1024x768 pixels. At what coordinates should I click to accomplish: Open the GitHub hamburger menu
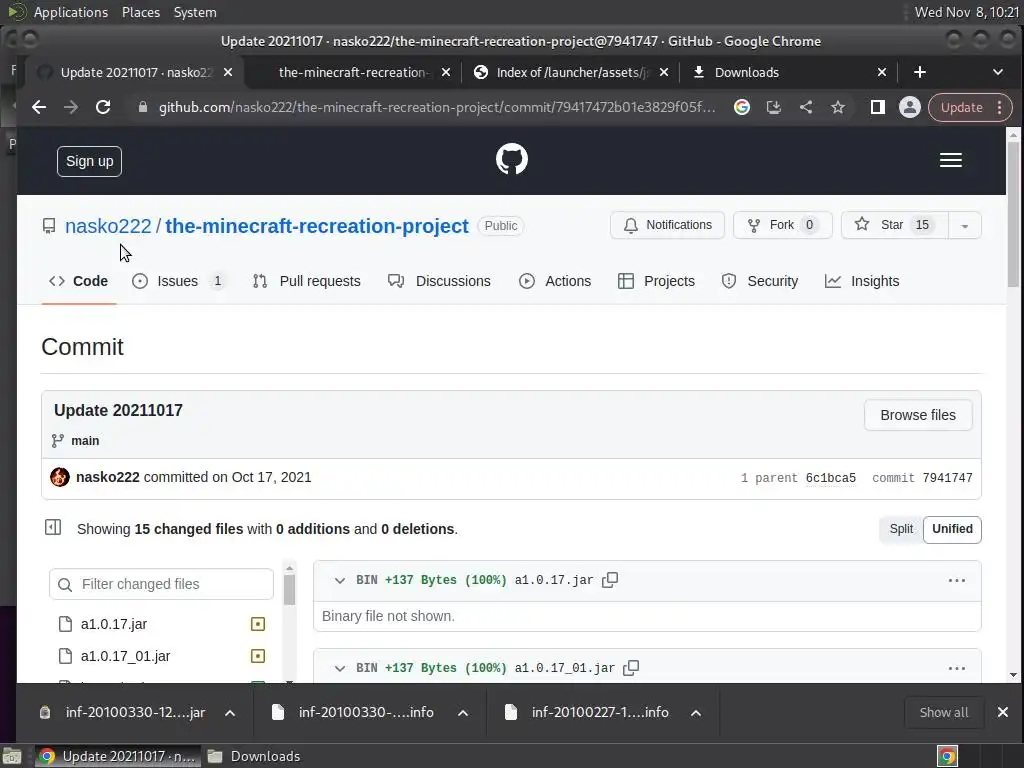tap(951, 160)
